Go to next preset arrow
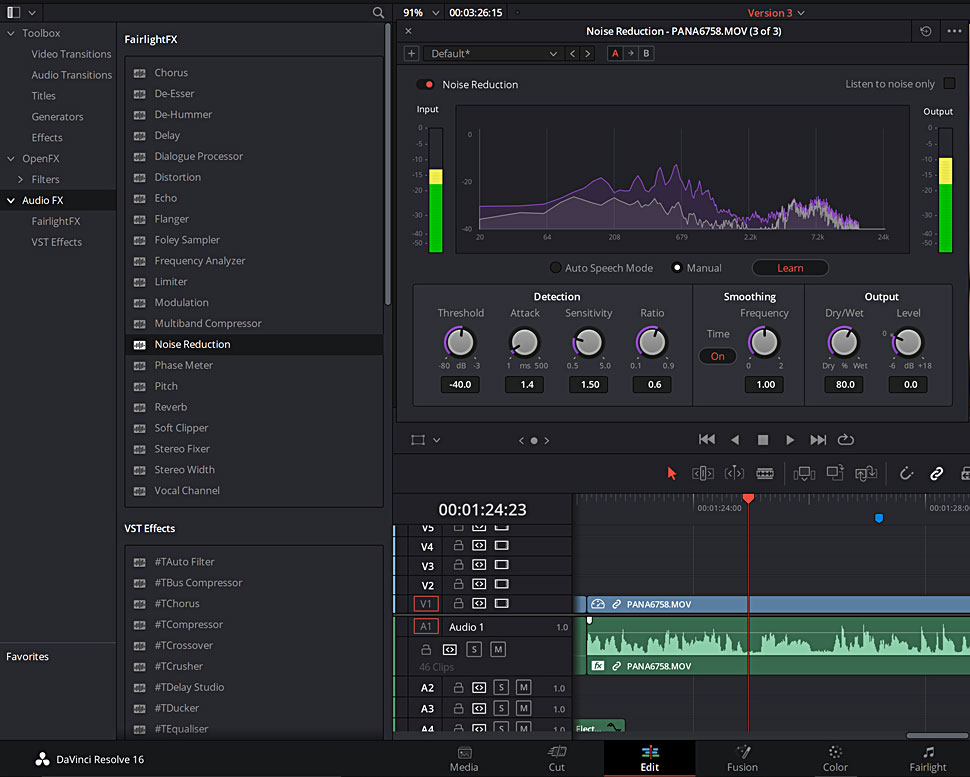The height and width of the screenshot is (777, 970). [x=588, y=53]
